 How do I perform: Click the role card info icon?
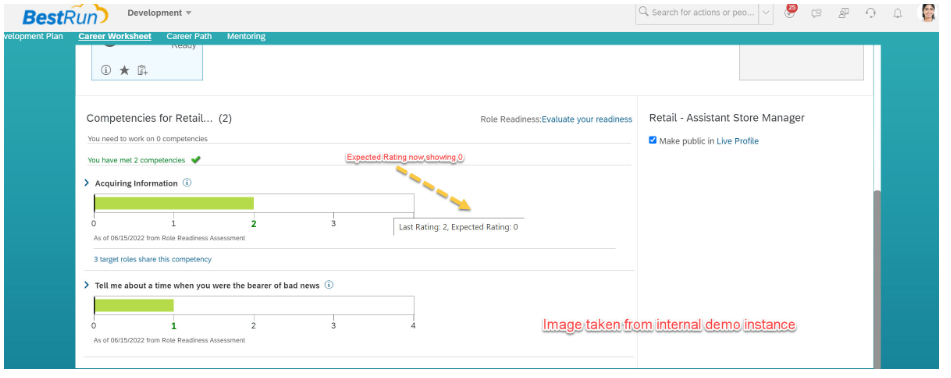pyautogui.click(x=106, y=70)
